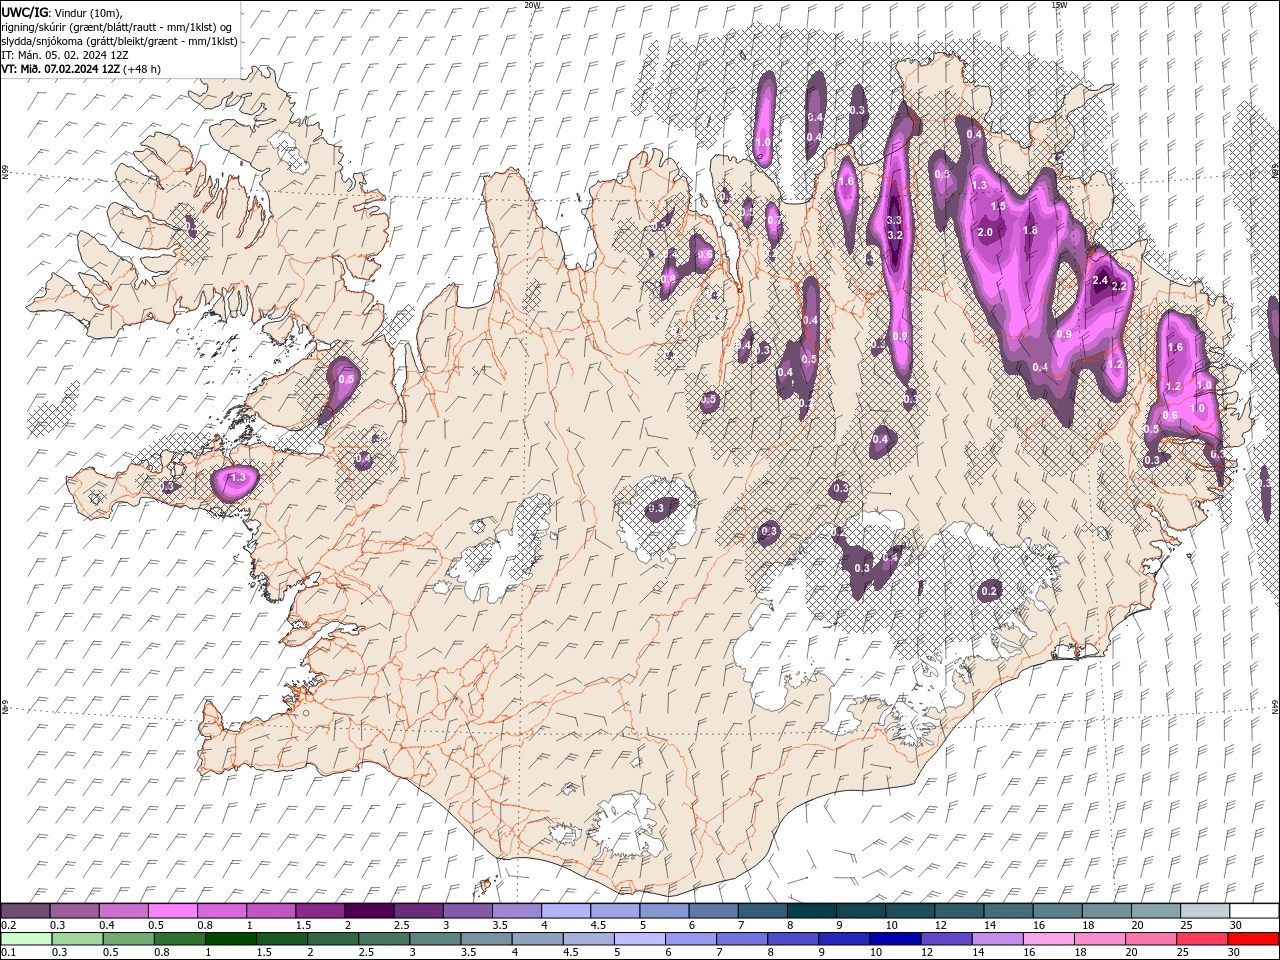Click the "20W" longitude label

point(531,5)
